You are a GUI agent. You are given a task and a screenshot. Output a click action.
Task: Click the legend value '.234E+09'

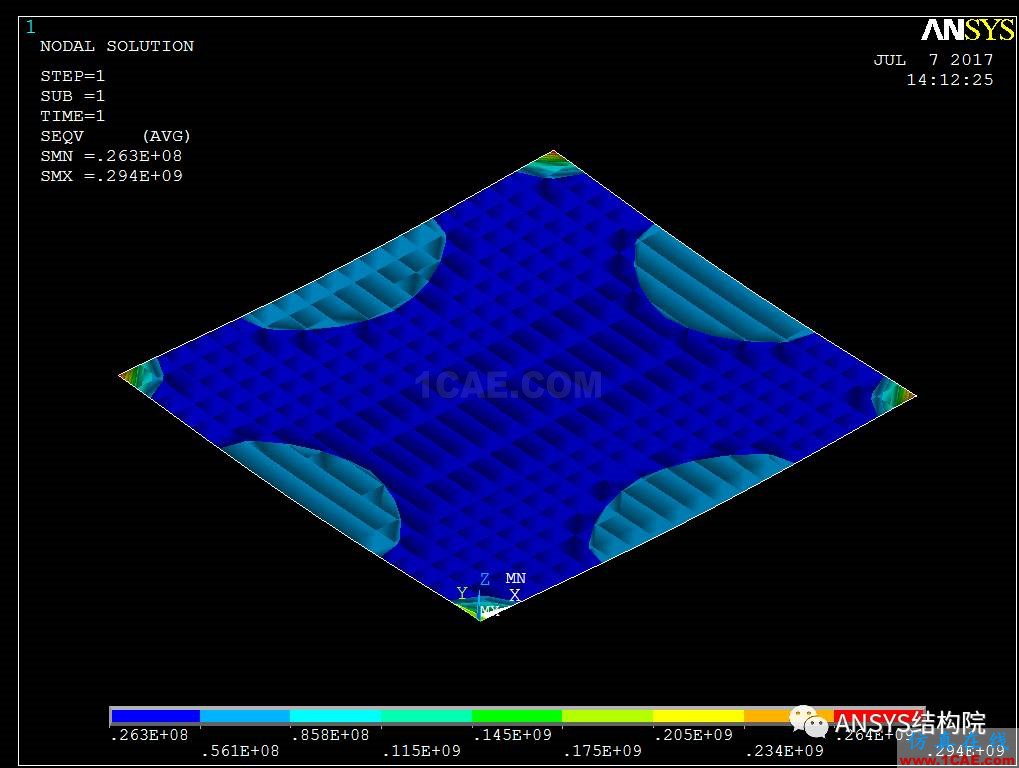(784, 751)
